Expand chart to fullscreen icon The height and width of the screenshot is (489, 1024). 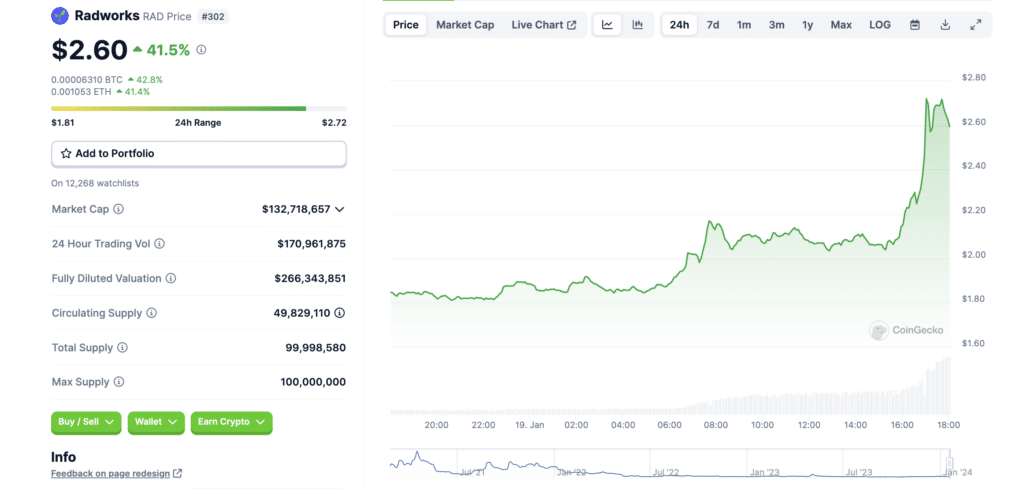[976, 25]
